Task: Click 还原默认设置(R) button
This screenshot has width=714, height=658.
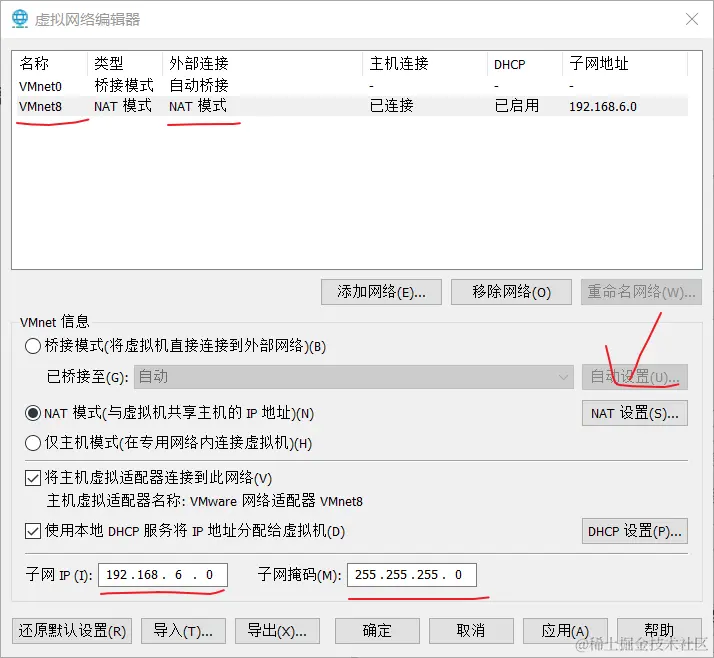Action: point(72,631)
